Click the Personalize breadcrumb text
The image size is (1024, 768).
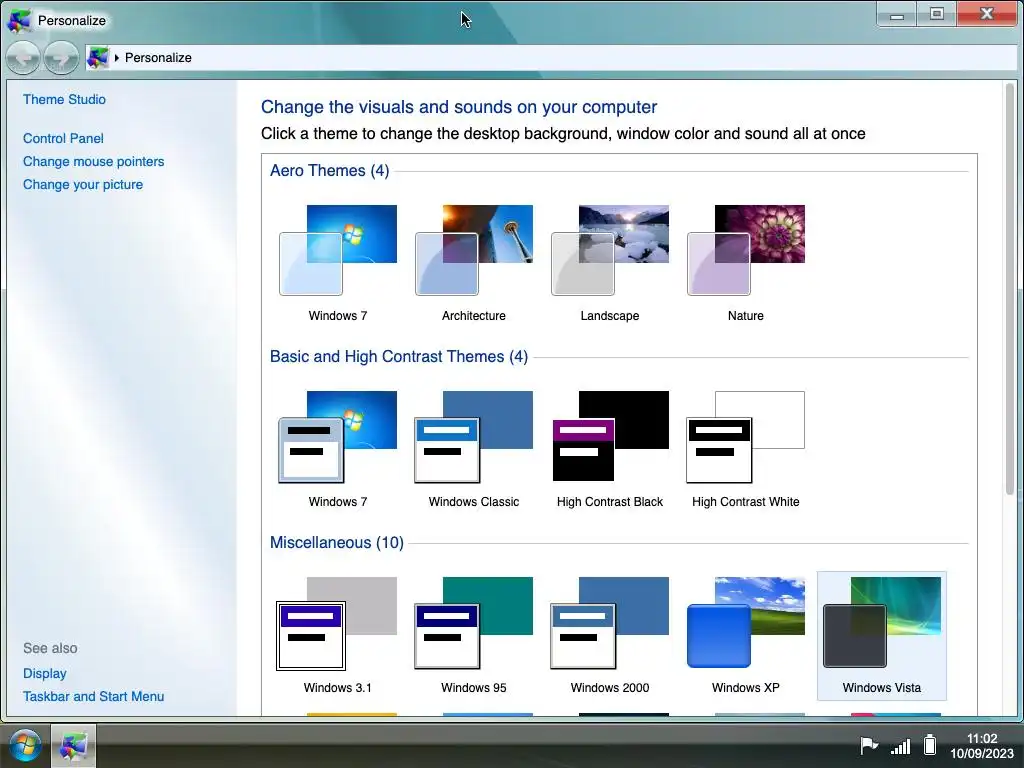tap(158, 57)
